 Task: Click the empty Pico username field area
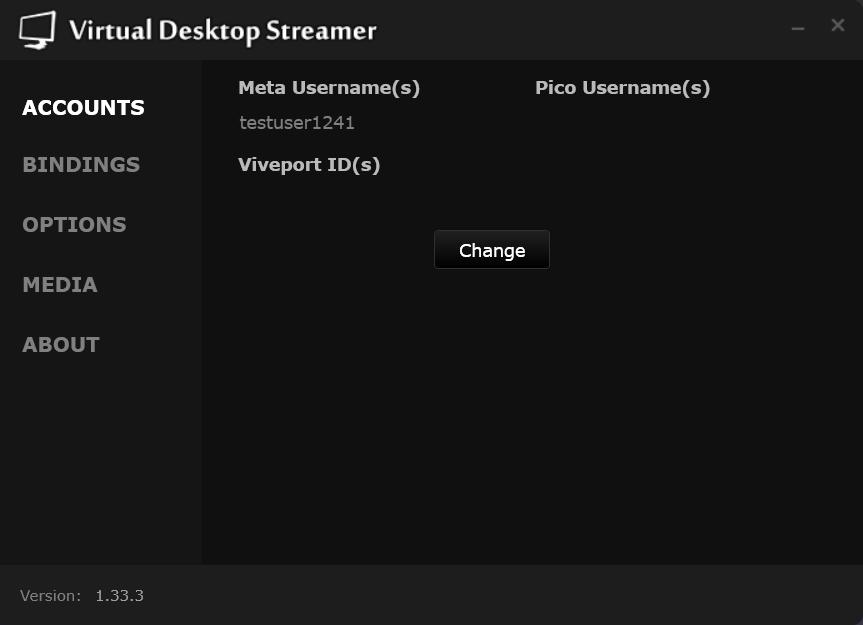coord(622,122)
